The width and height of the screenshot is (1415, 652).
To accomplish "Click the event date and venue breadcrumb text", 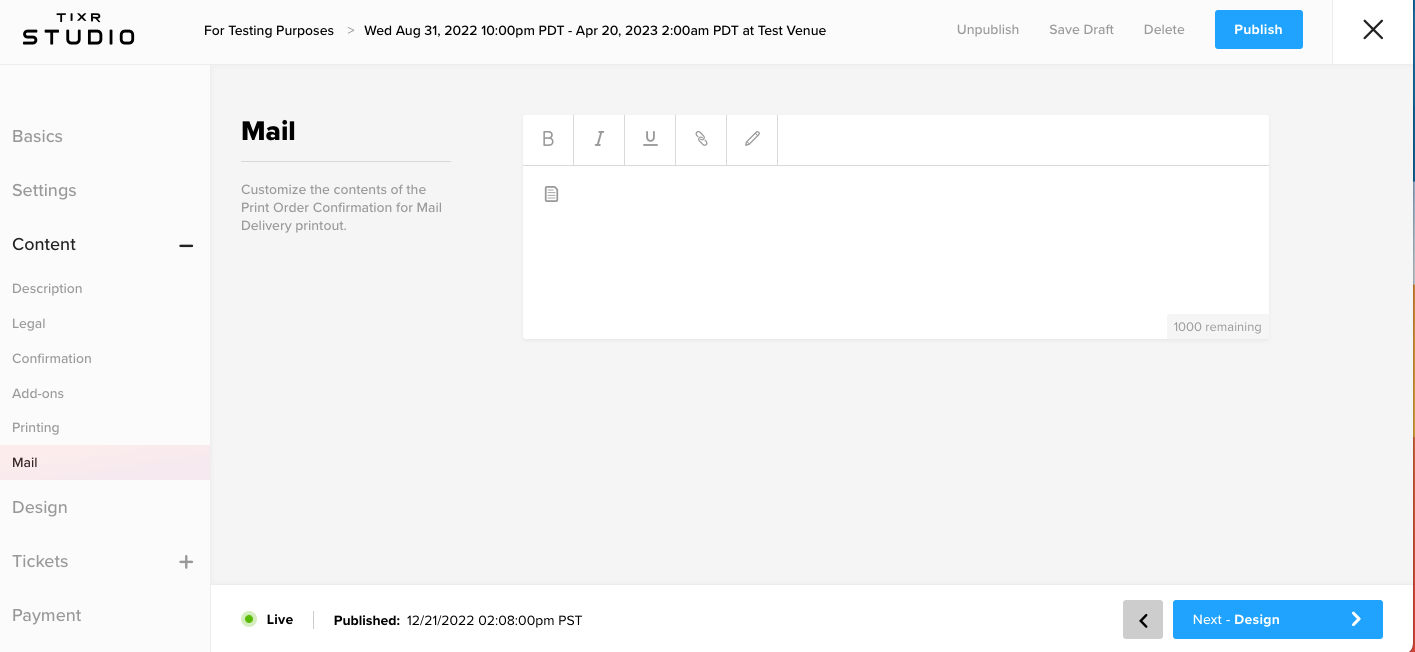I will click(595, 30).
